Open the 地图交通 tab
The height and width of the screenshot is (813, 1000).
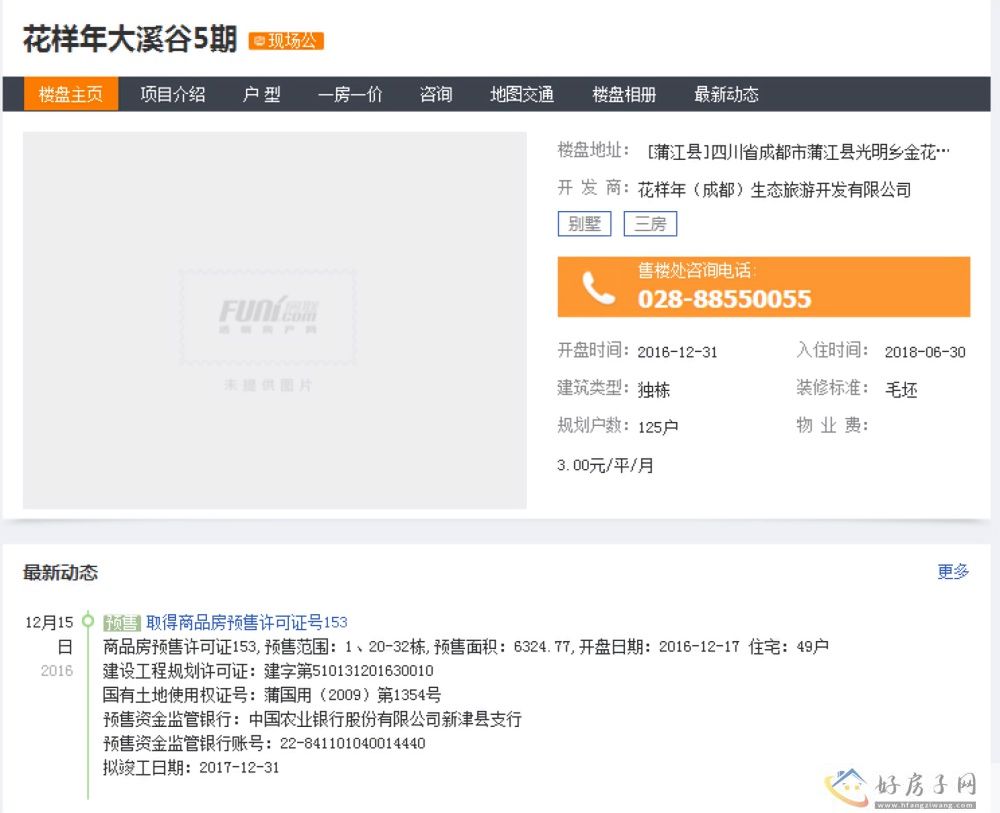tap(521, 95)
